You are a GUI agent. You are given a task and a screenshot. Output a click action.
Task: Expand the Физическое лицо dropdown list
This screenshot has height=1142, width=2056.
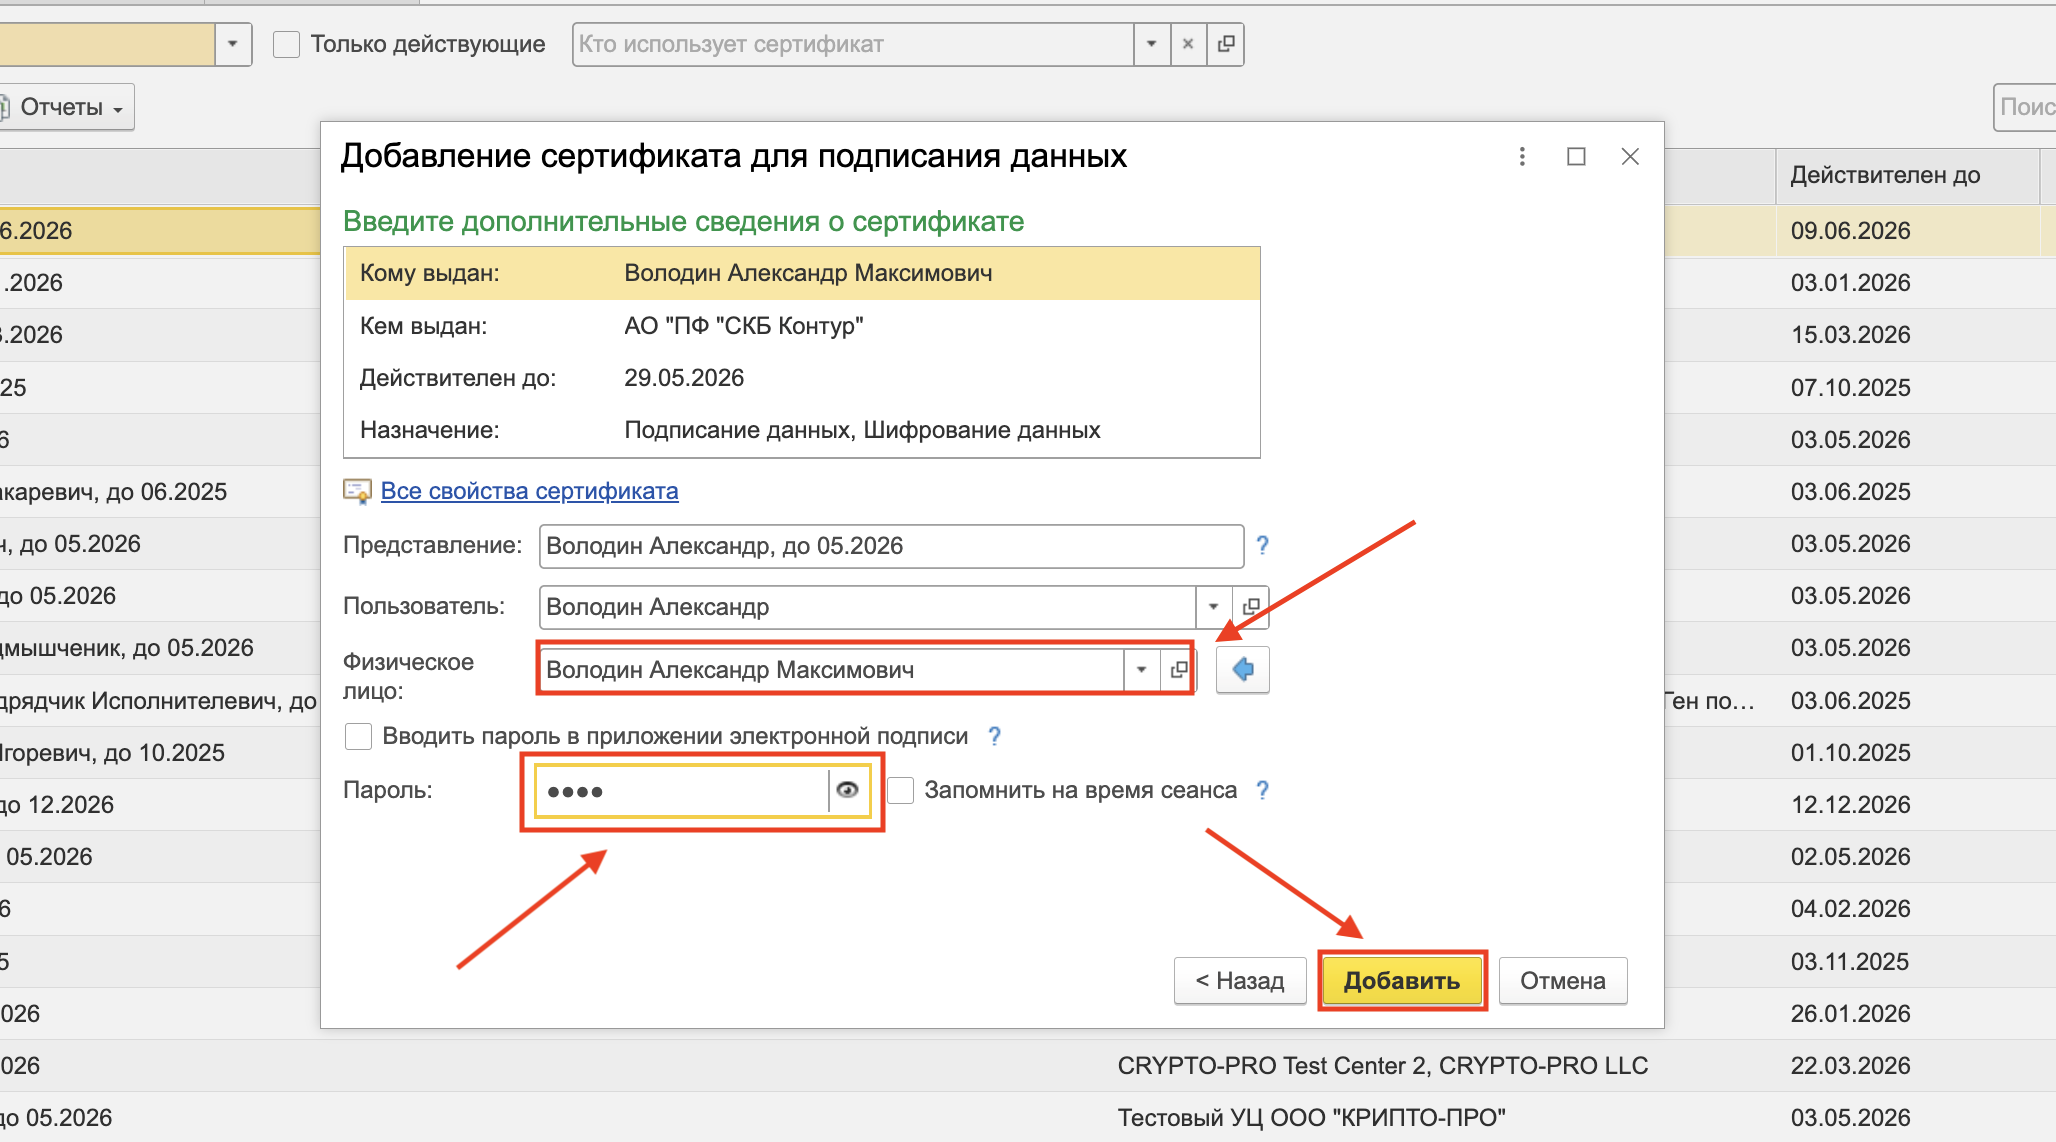click(x=1141, y=669)
